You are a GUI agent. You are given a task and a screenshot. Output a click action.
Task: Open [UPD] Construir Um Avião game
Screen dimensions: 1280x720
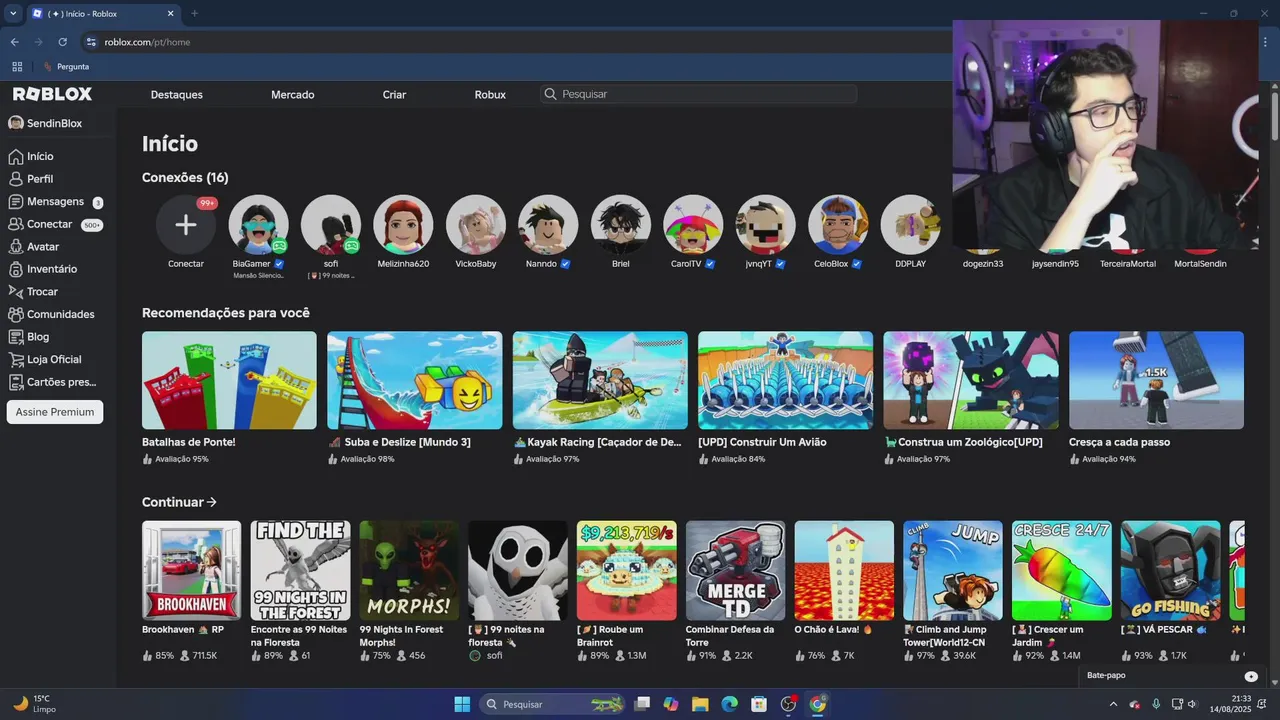(x=785, y=380)
